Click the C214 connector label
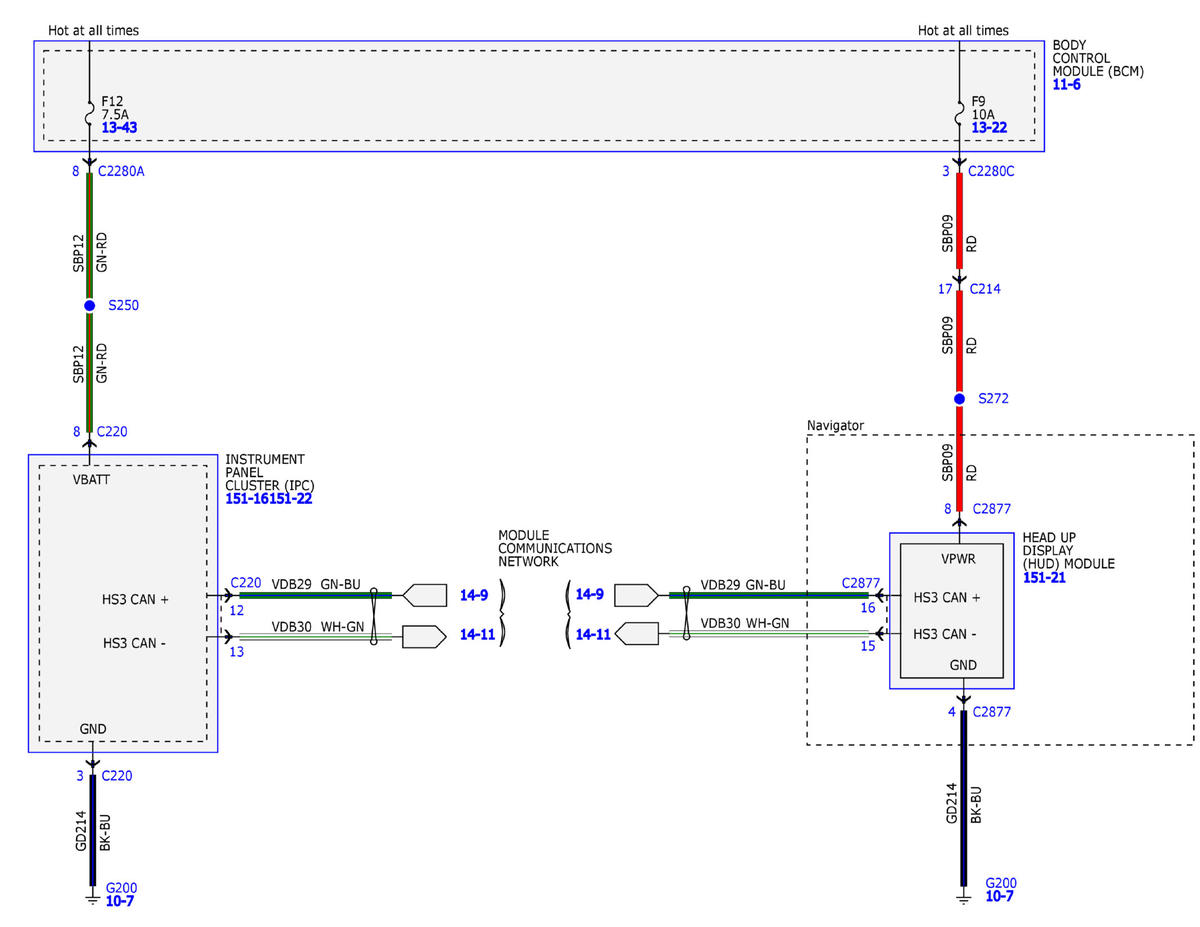 tap(985, 289)
